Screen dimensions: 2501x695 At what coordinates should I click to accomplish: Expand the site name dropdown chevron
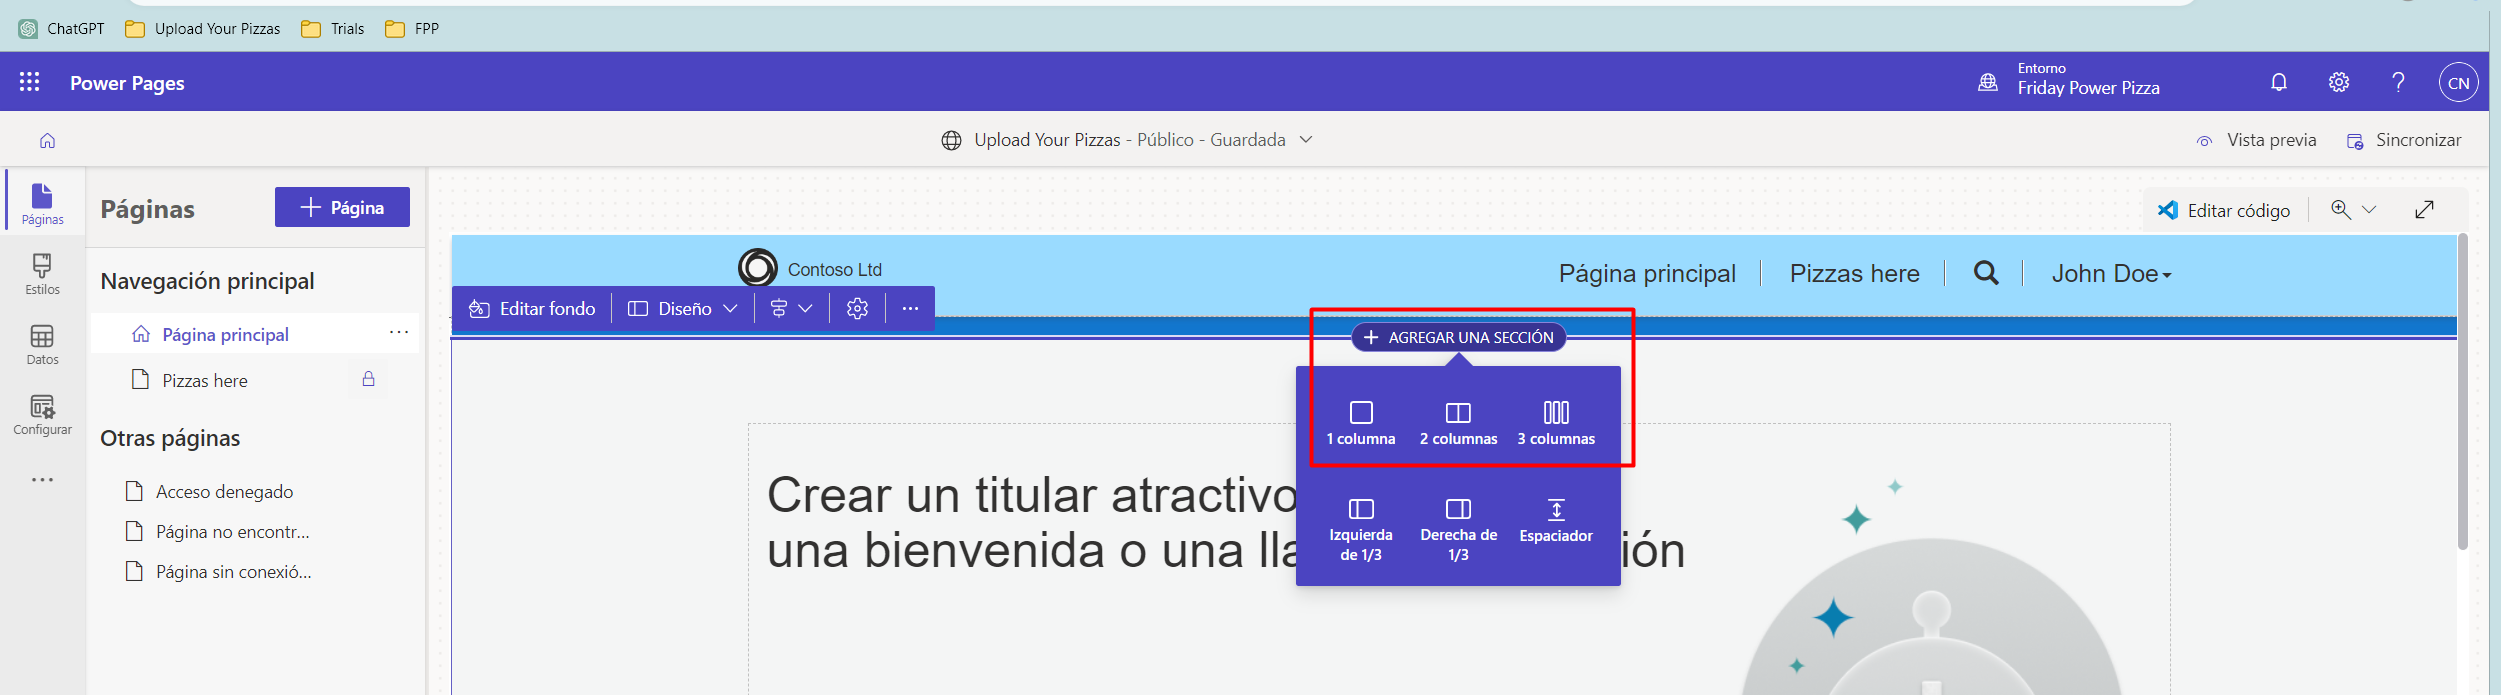(1305, 140)
